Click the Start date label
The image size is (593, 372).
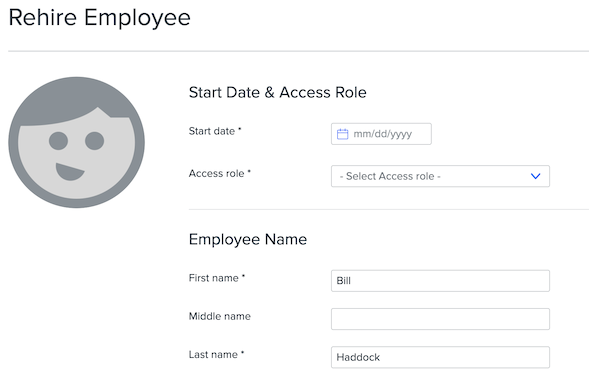click(215, 131)
